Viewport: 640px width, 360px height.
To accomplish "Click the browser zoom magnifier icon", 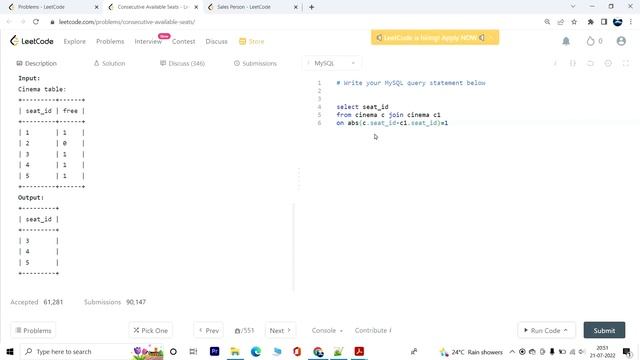I will [547, 22].
